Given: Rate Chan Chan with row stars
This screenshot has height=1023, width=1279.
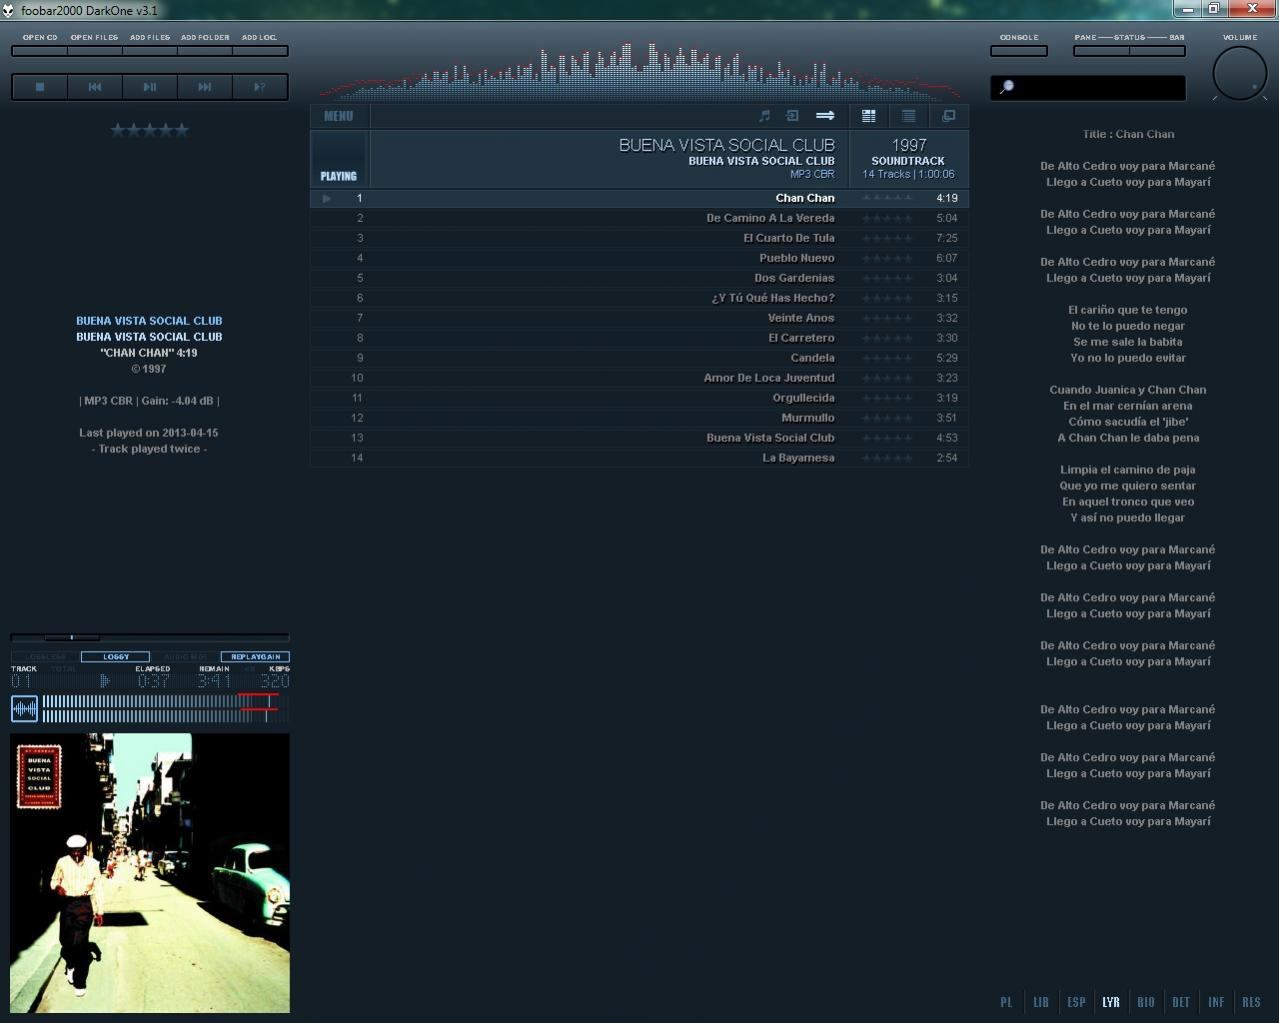Looking at the screenshot, I should [x=888, y=198].
